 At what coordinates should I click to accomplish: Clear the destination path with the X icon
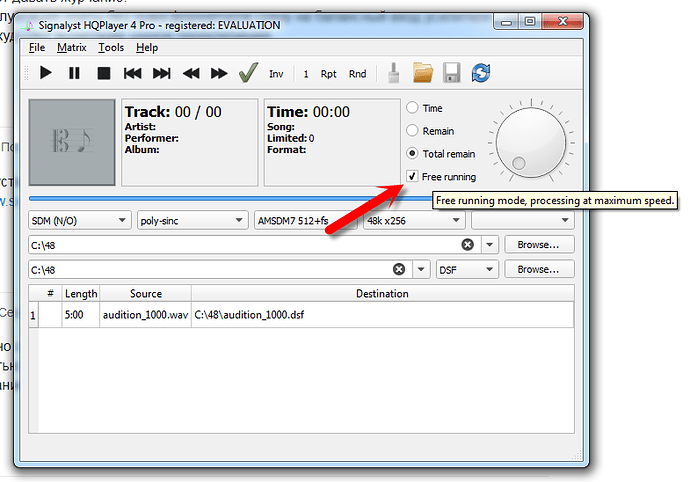399,269
